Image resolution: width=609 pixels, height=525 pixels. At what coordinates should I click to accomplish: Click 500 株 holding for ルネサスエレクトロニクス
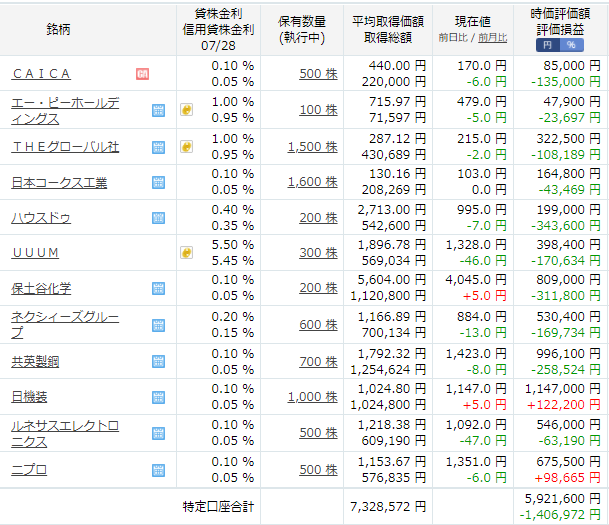[318, 433]
